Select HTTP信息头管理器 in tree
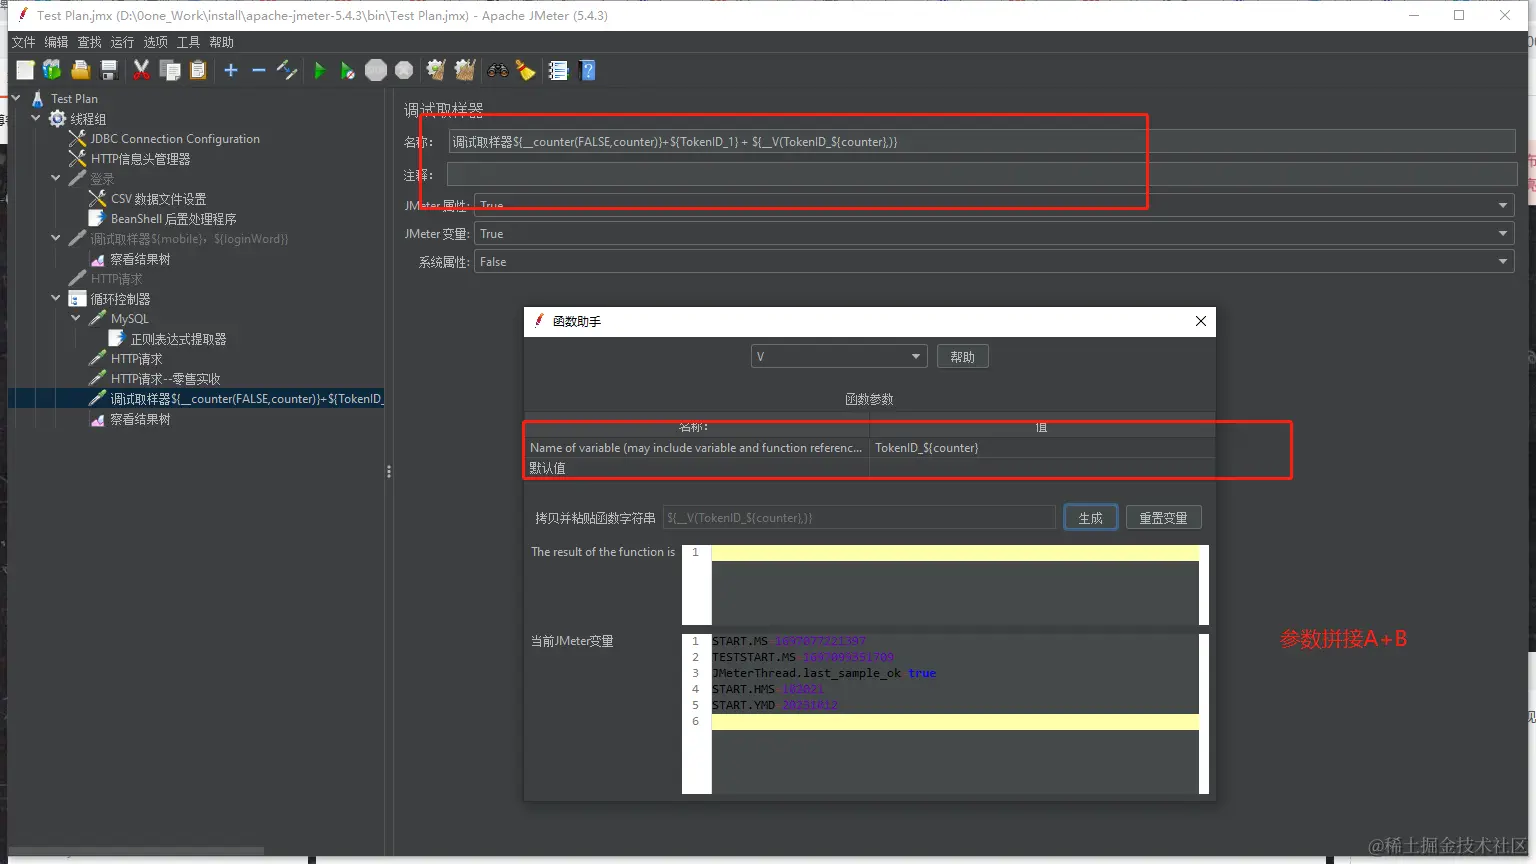This screenshot has height=864, width=1536. pyautogui.click(x=140, y=159)
